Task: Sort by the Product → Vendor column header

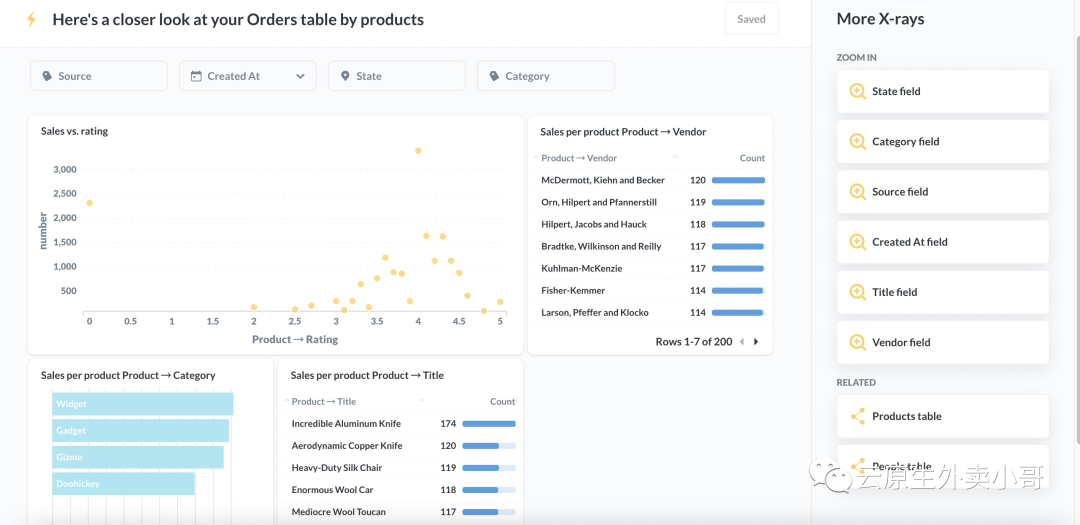Action: 579,158
